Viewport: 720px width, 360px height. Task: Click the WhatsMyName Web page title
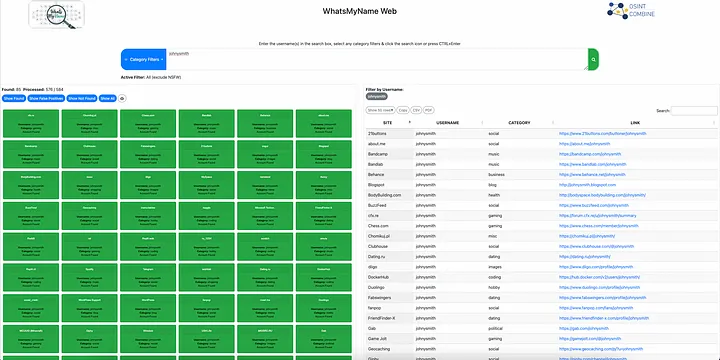point(360,11)
